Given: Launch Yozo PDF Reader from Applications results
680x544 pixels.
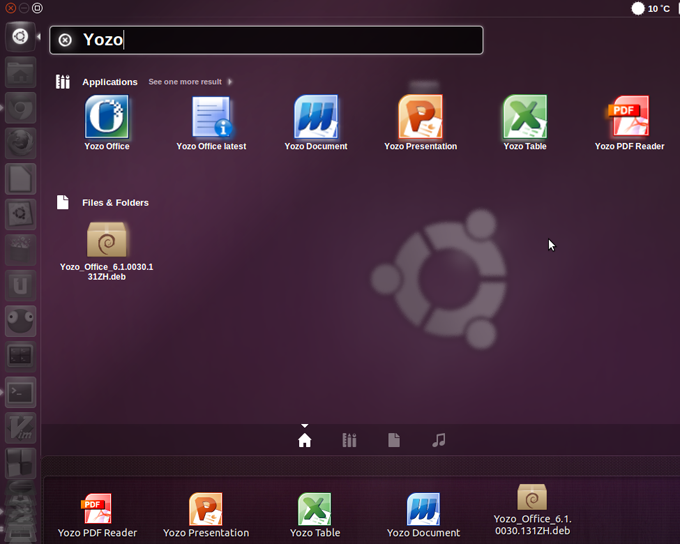Looking at the screenshot, I should (629, 123).
